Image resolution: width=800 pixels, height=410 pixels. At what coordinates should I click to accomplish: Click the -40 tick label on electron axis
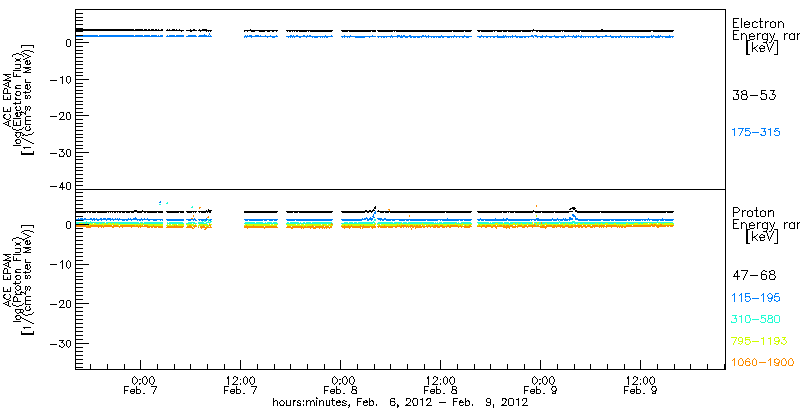tap(60, 186)
